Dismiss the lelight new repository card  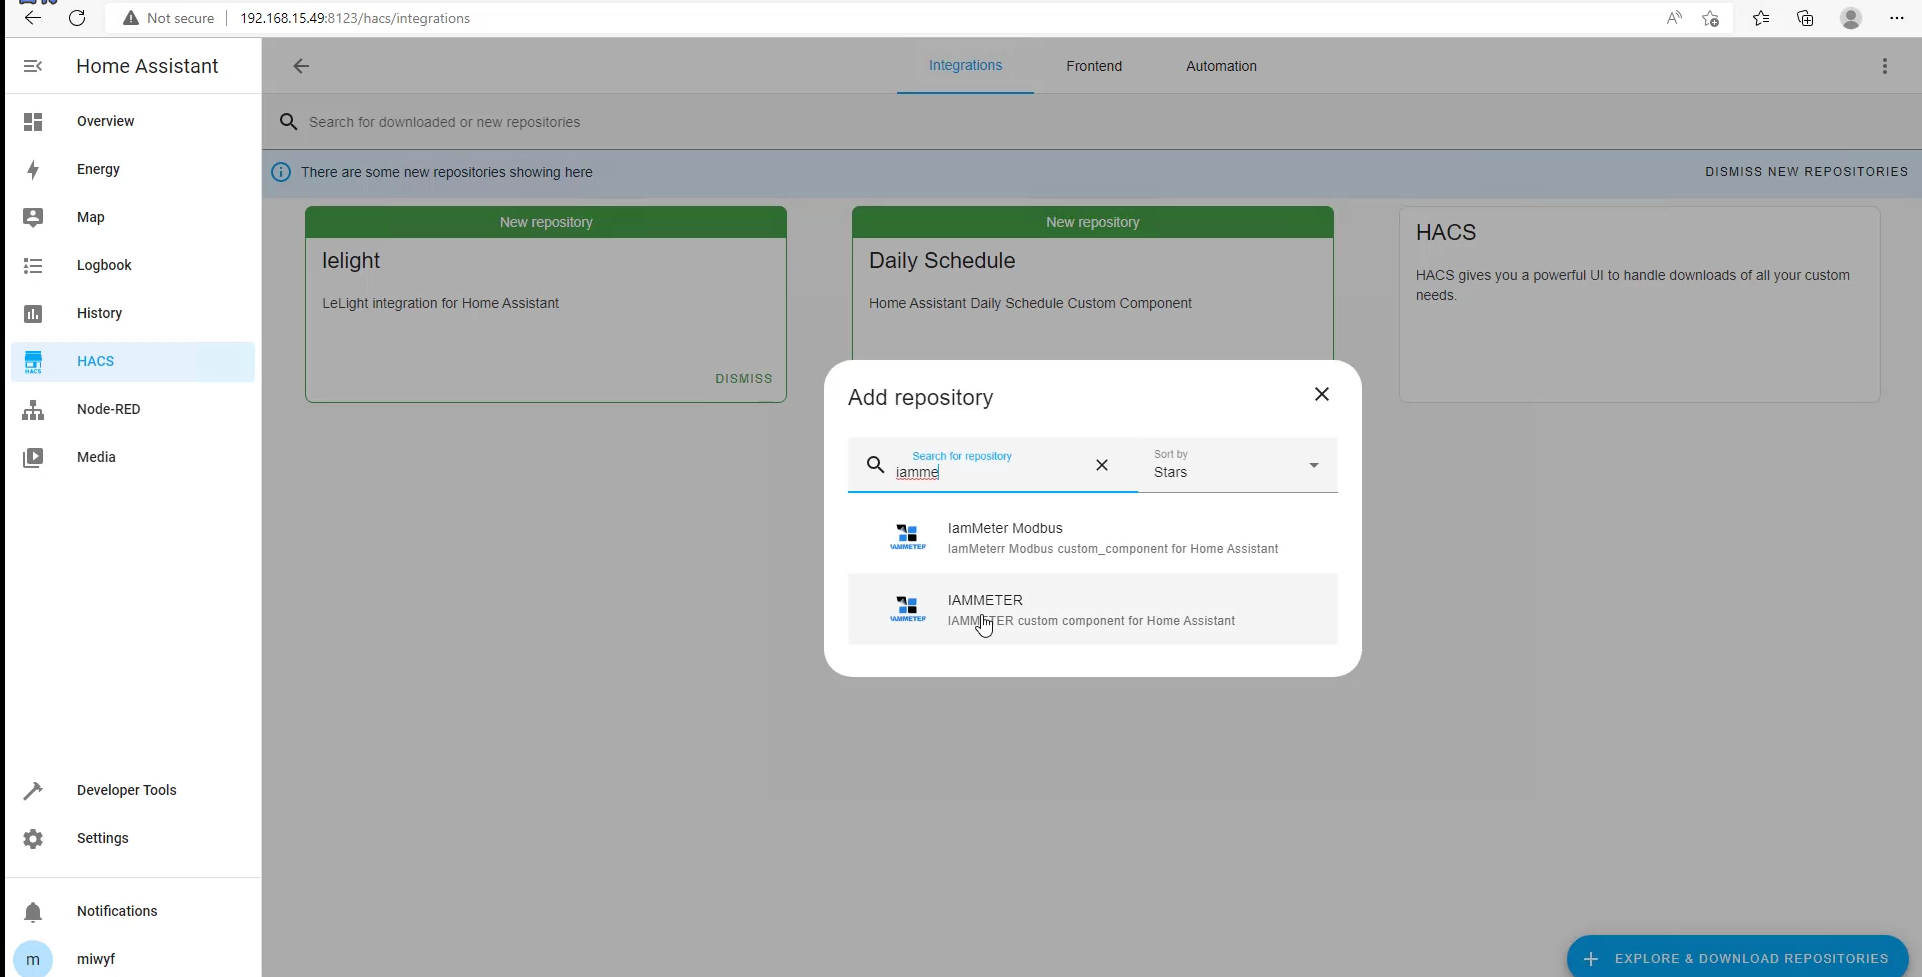[743, 379]
